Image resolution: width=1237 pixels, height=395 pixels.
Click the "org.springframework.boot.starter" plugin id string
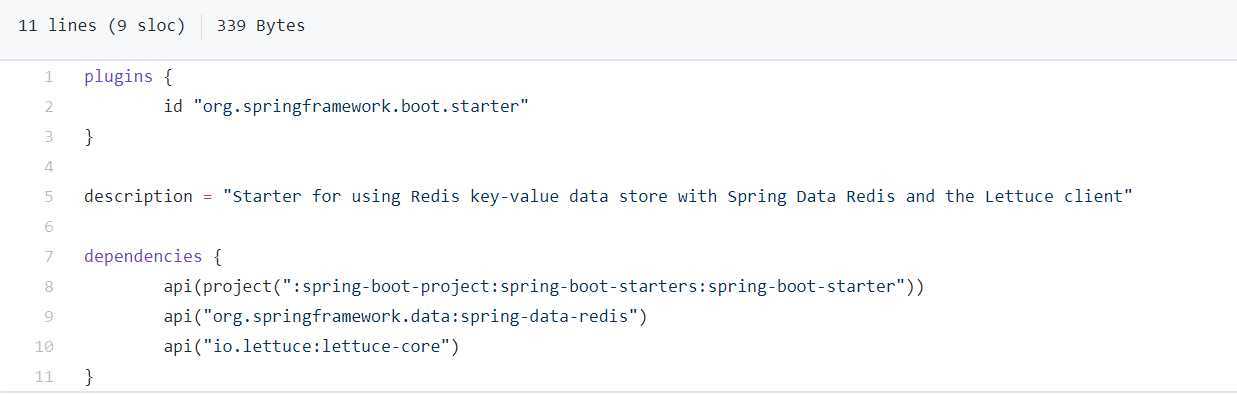361,107
